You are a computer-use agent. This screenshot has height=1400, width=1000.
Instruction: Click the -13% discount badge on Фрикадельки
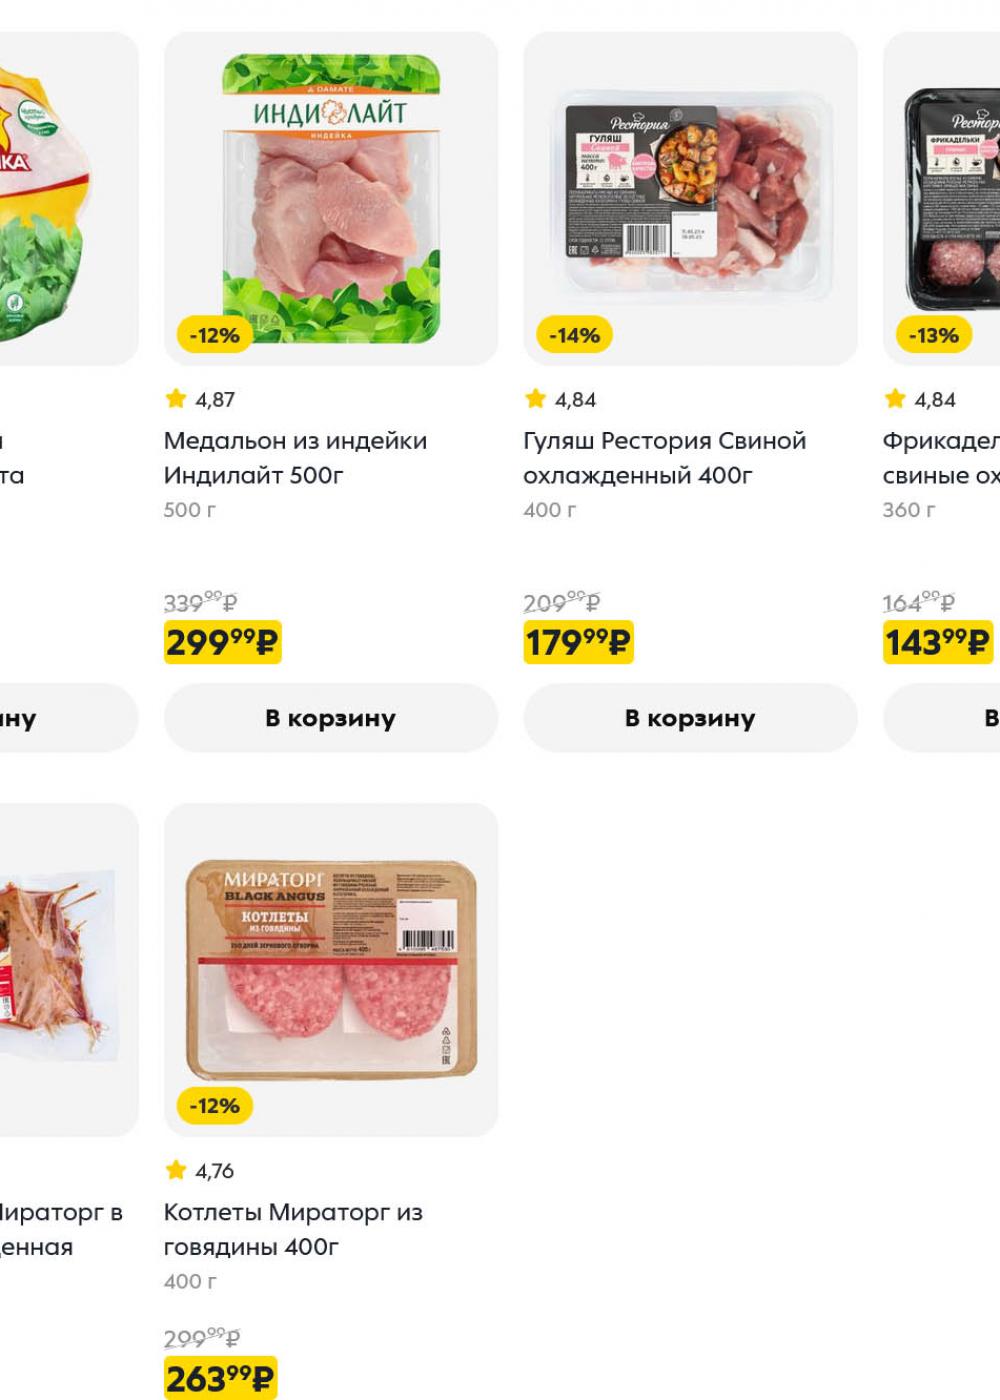point(933,336)
